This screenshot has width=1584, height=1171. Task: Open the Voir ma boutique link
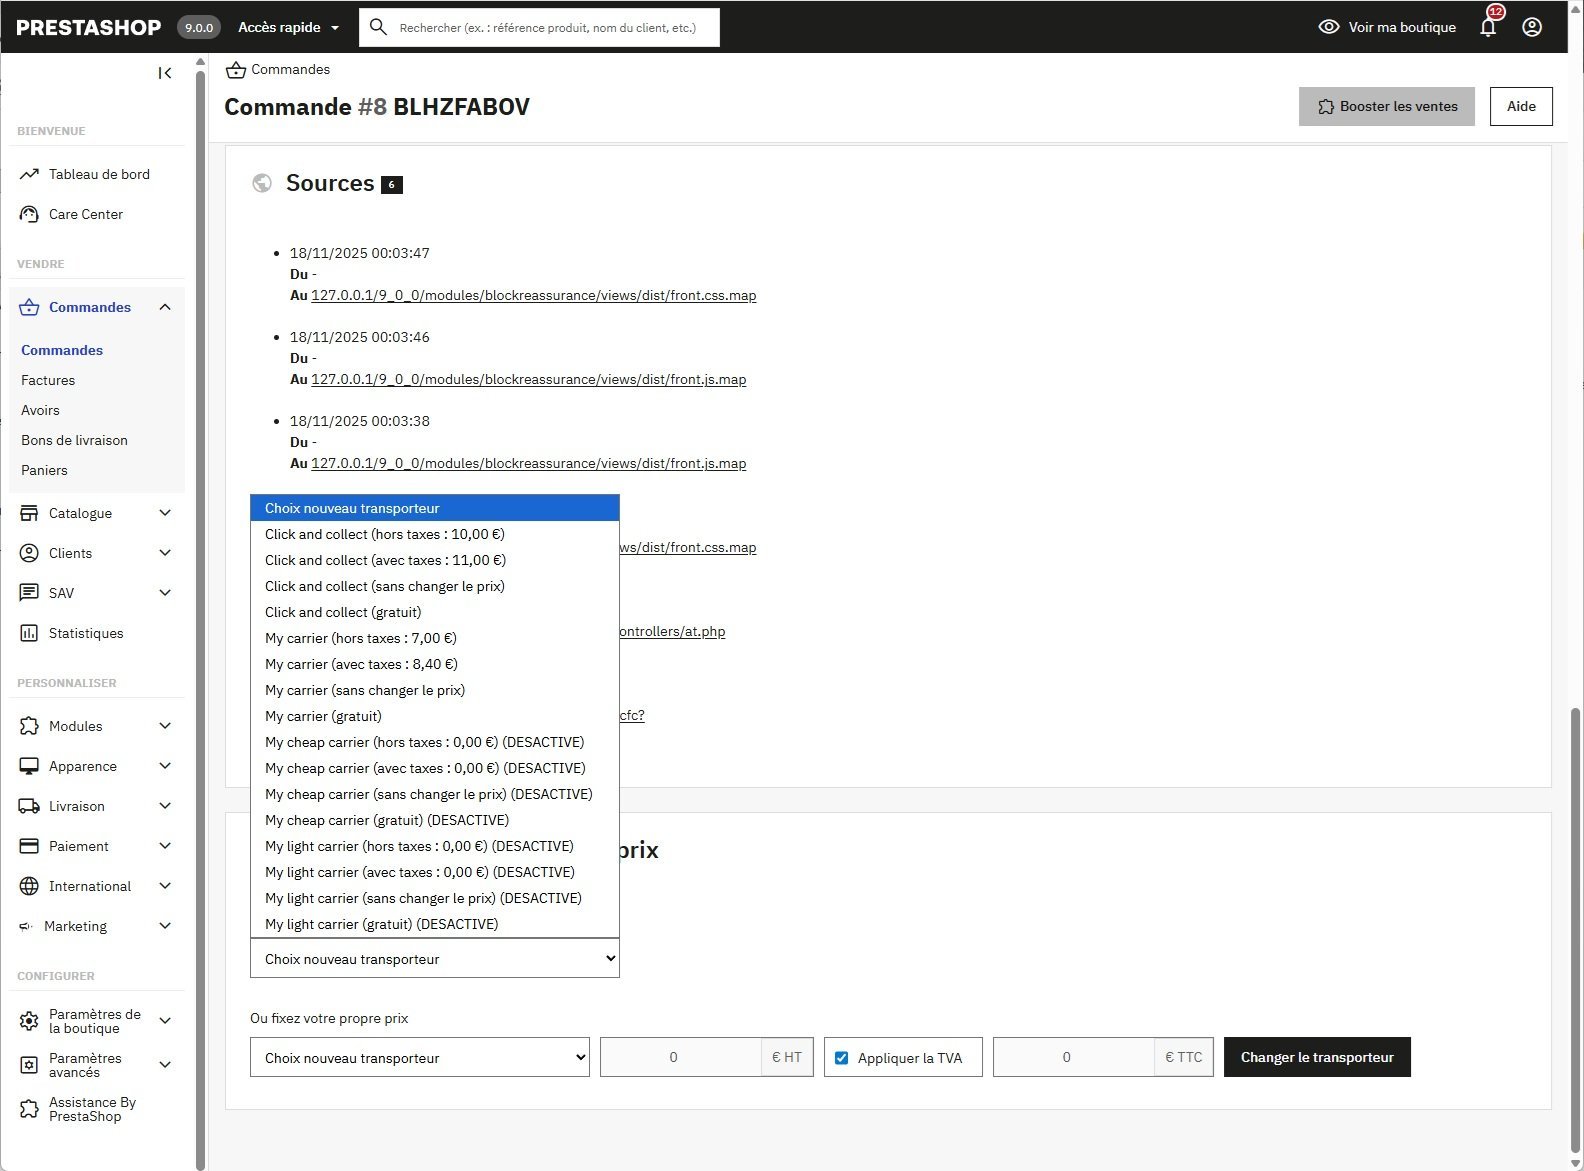coord(1387,27)
